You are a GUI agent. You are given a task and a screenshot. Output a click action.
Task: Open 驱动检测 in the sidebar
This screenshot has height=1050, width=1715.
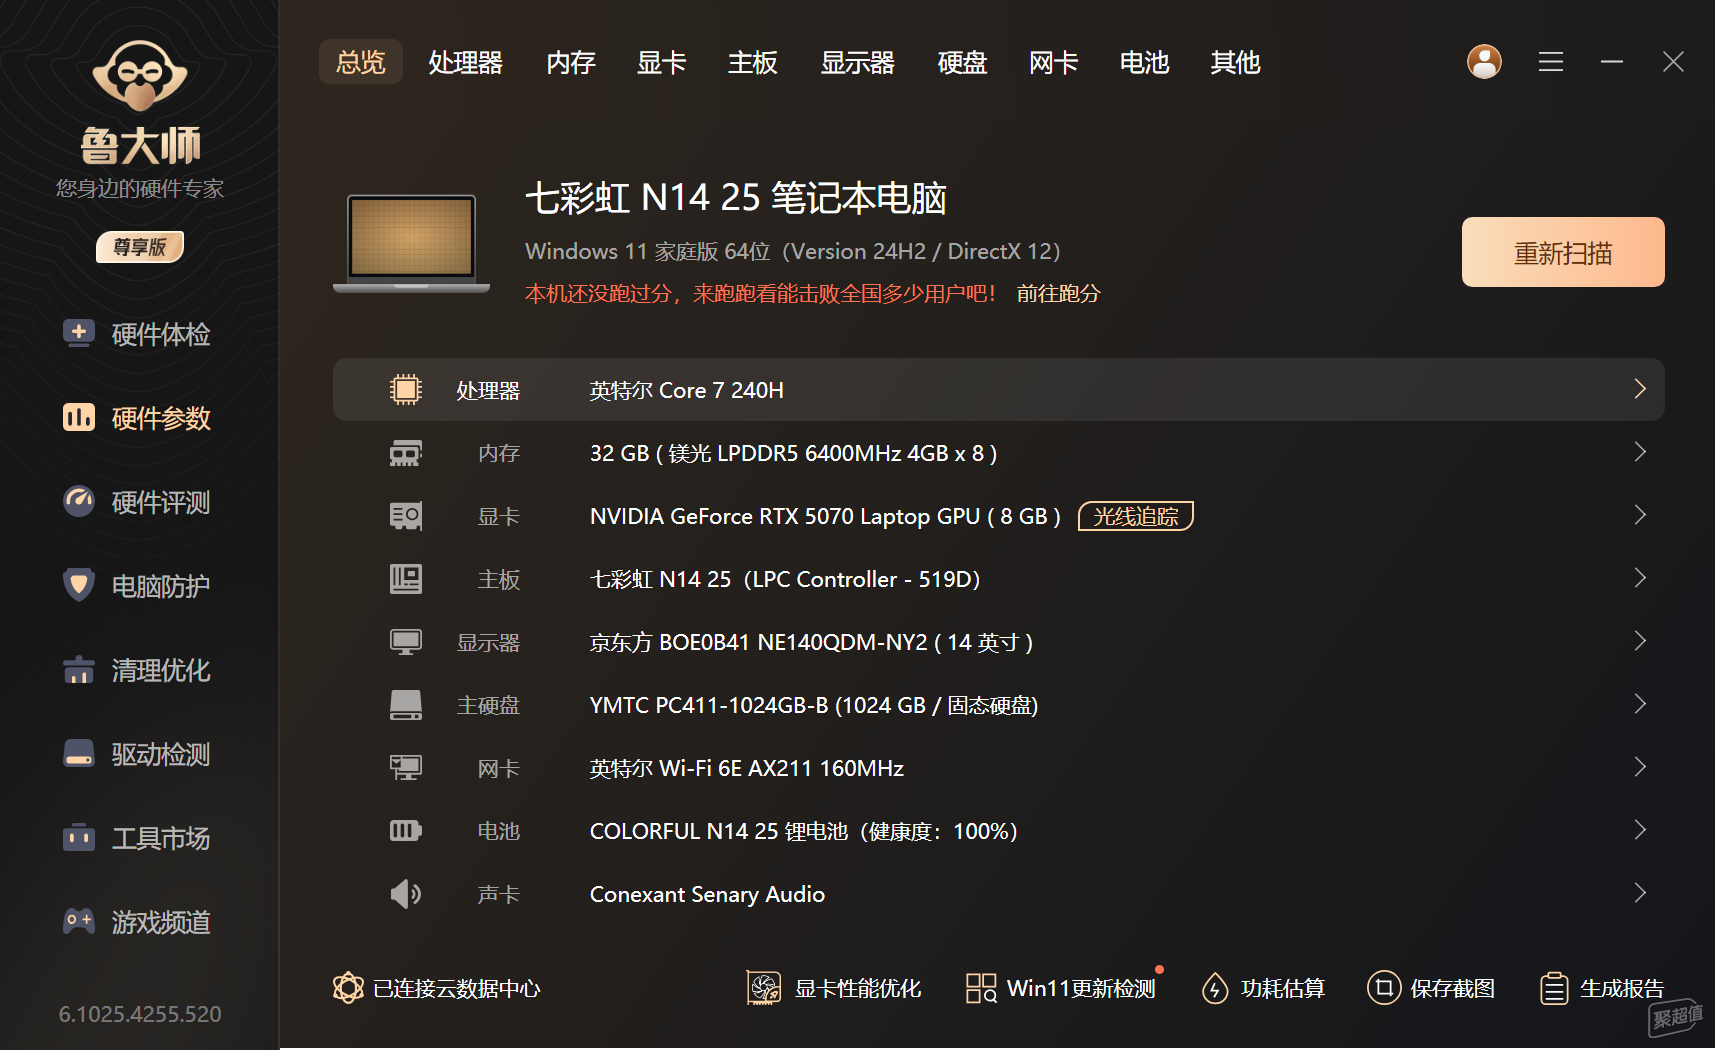coord(138,754)
